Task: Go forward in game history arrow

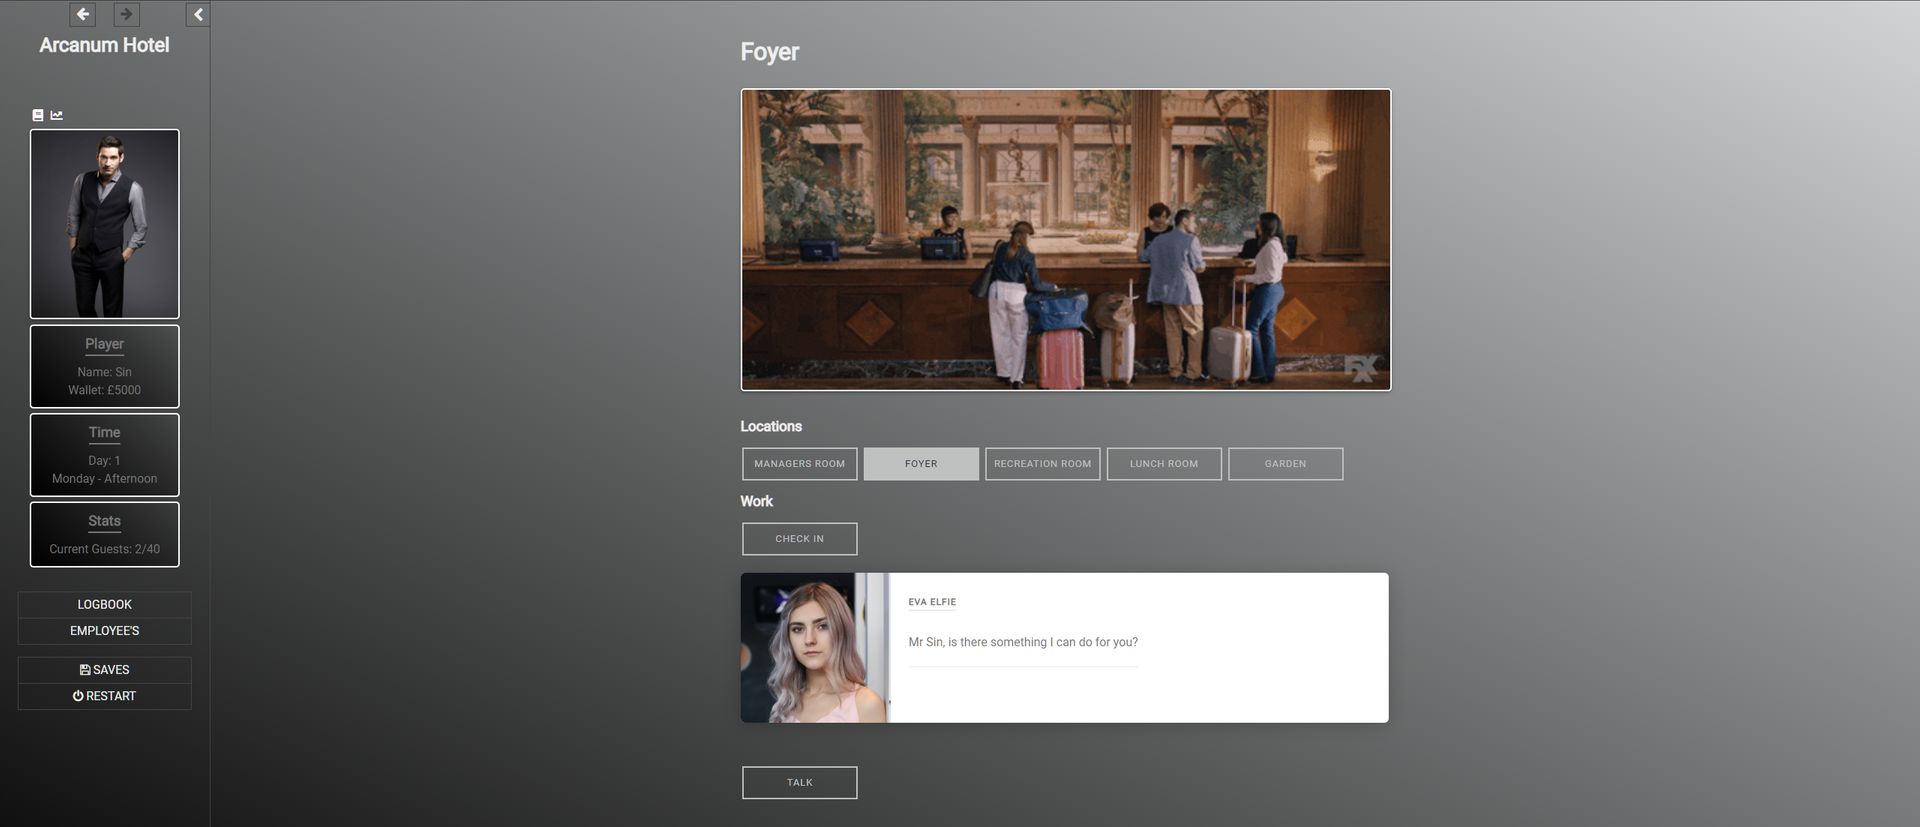Action: click(126, 14)
